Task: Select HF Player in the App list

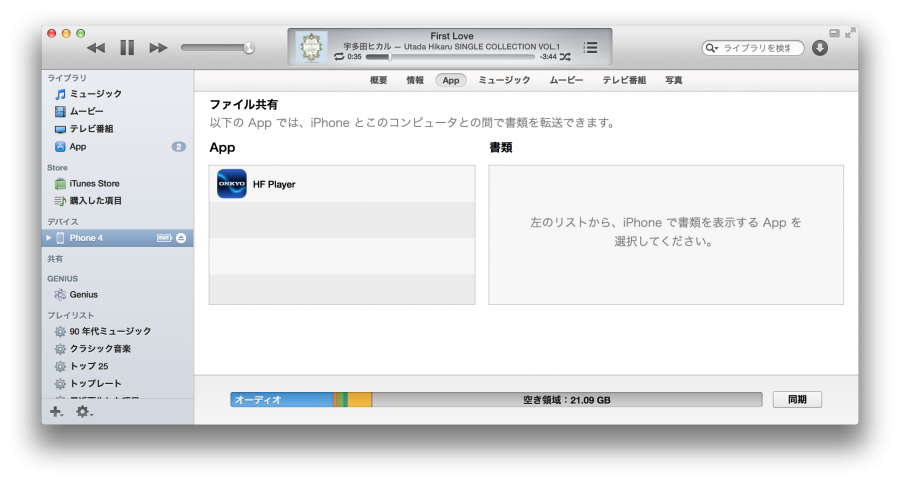Action: pos(342,184)
